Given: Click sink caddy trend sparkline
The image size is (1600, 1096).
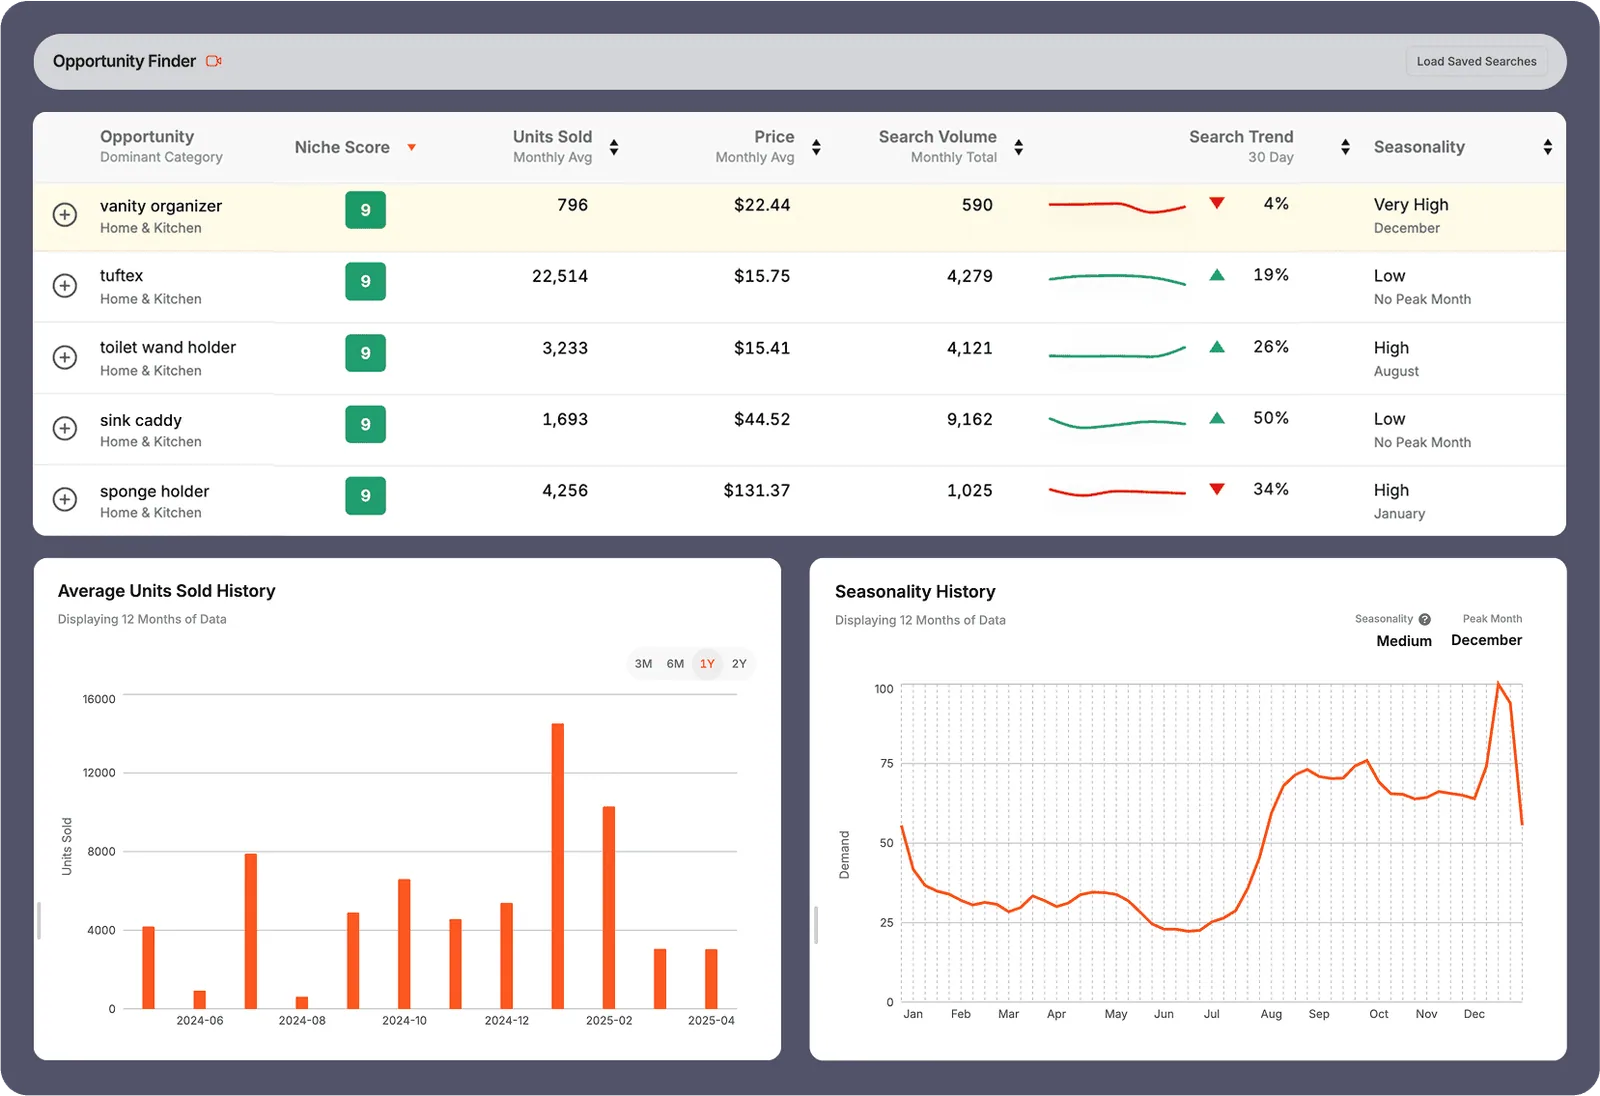Looking at the screenshot, I should (1117, 422).
